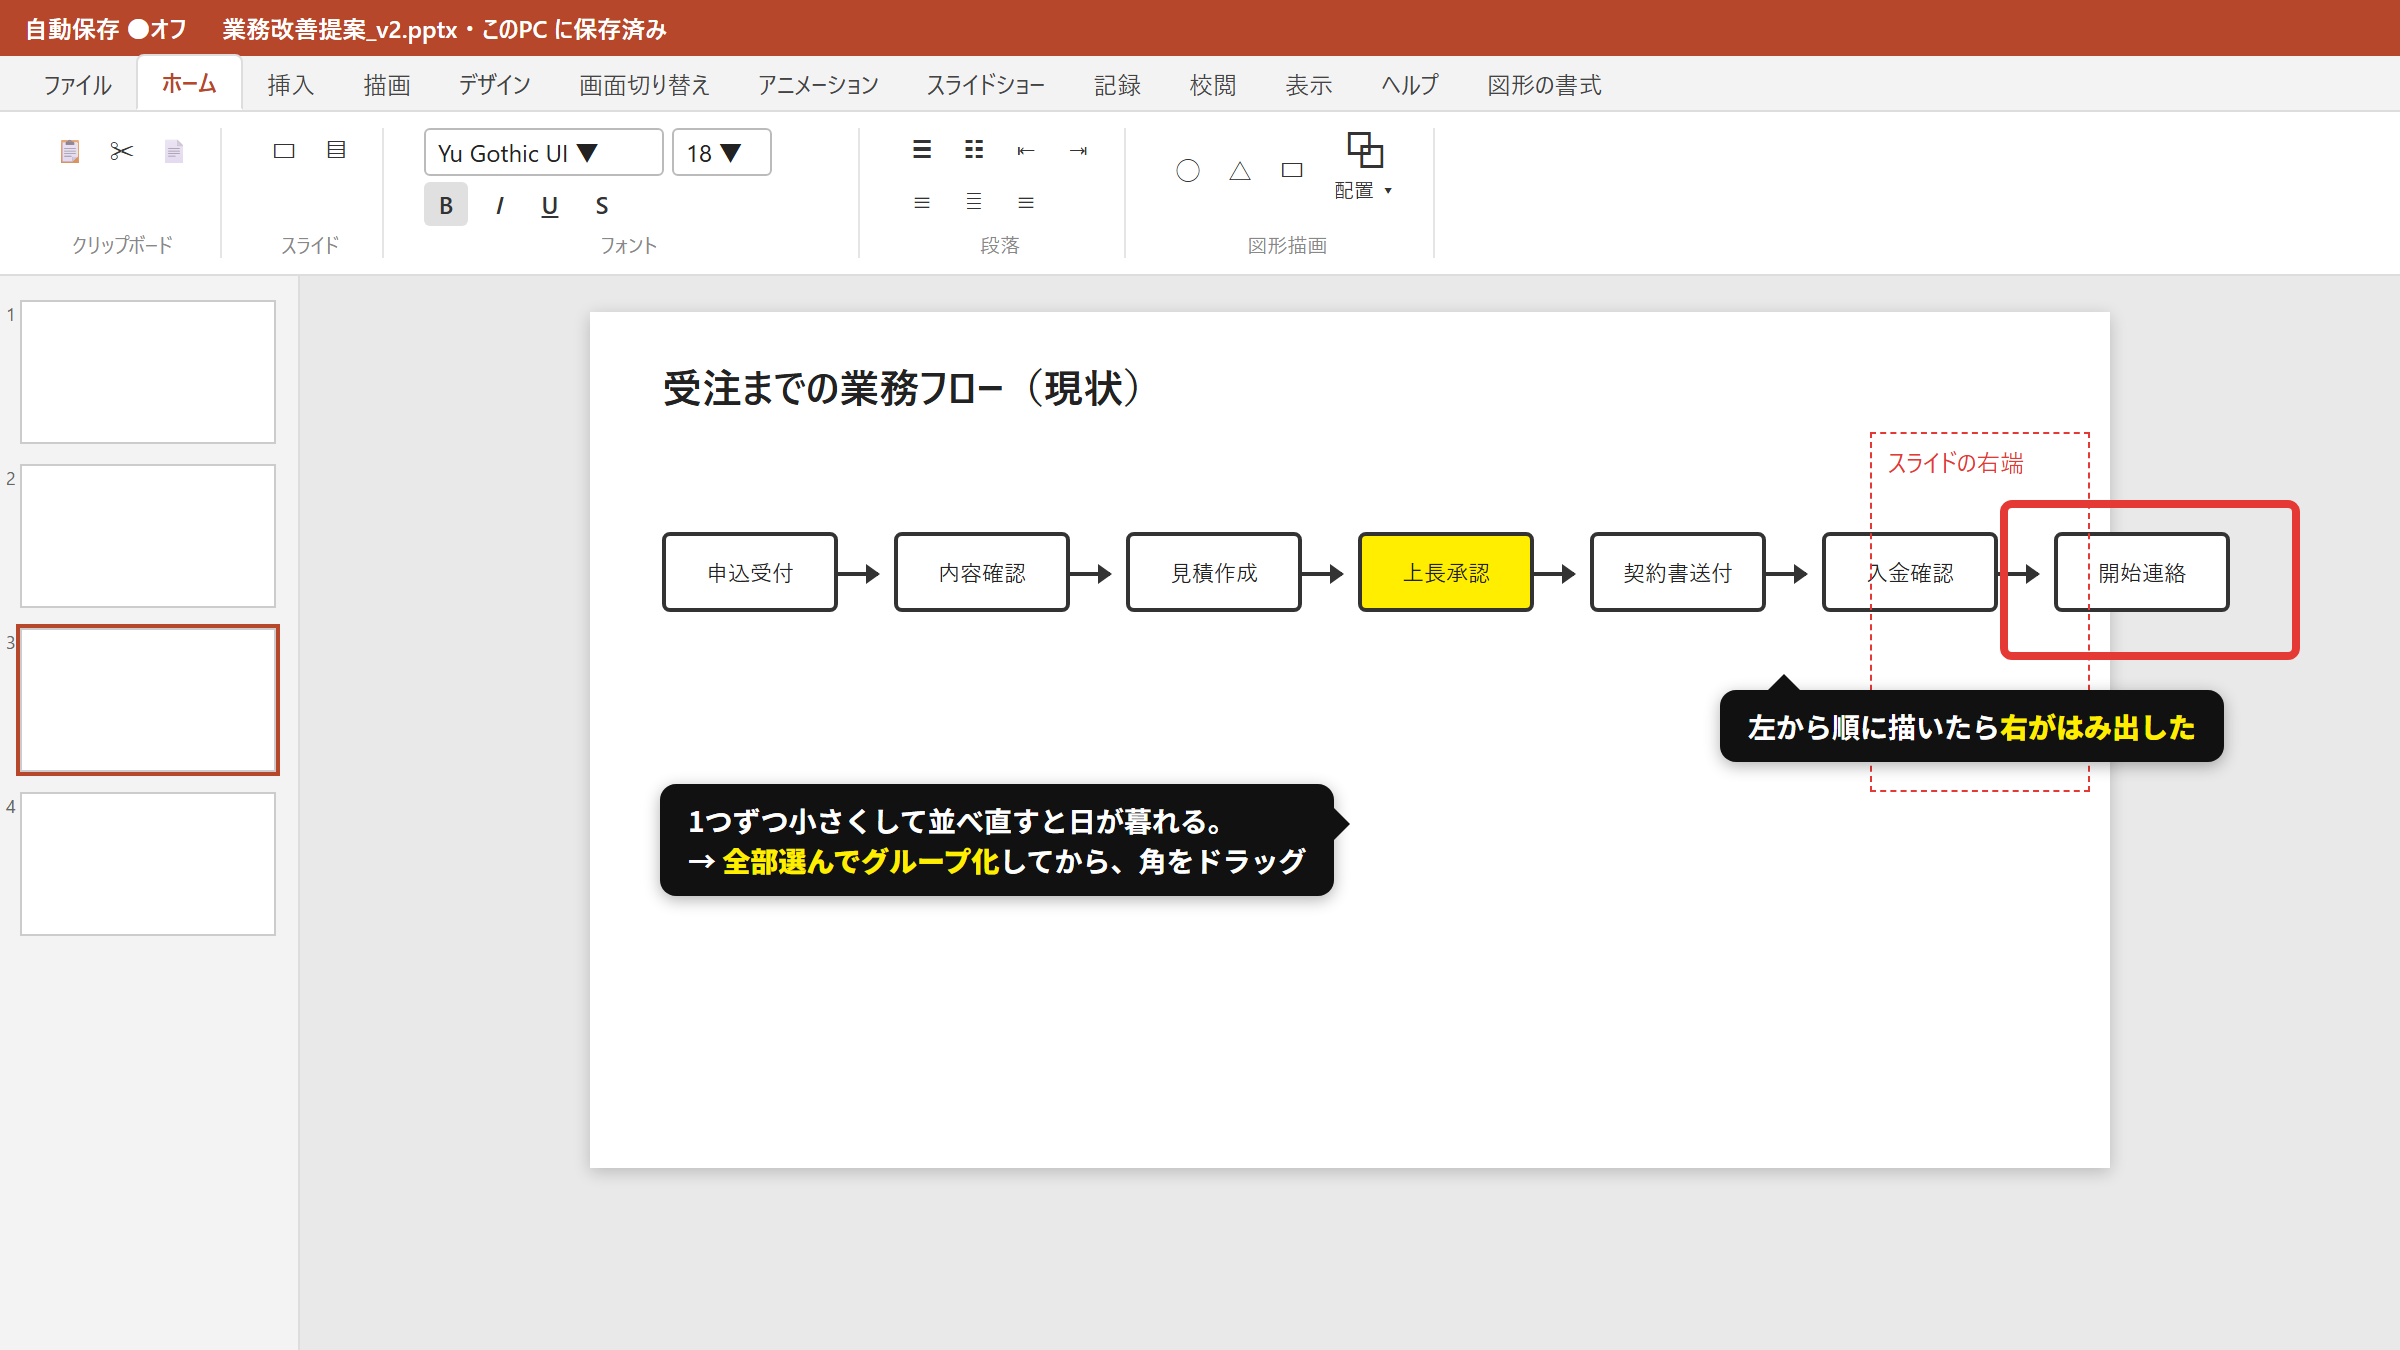2400x1350 pixels.
Task: Toggle Underline formatting
Action: pos(550,205)
